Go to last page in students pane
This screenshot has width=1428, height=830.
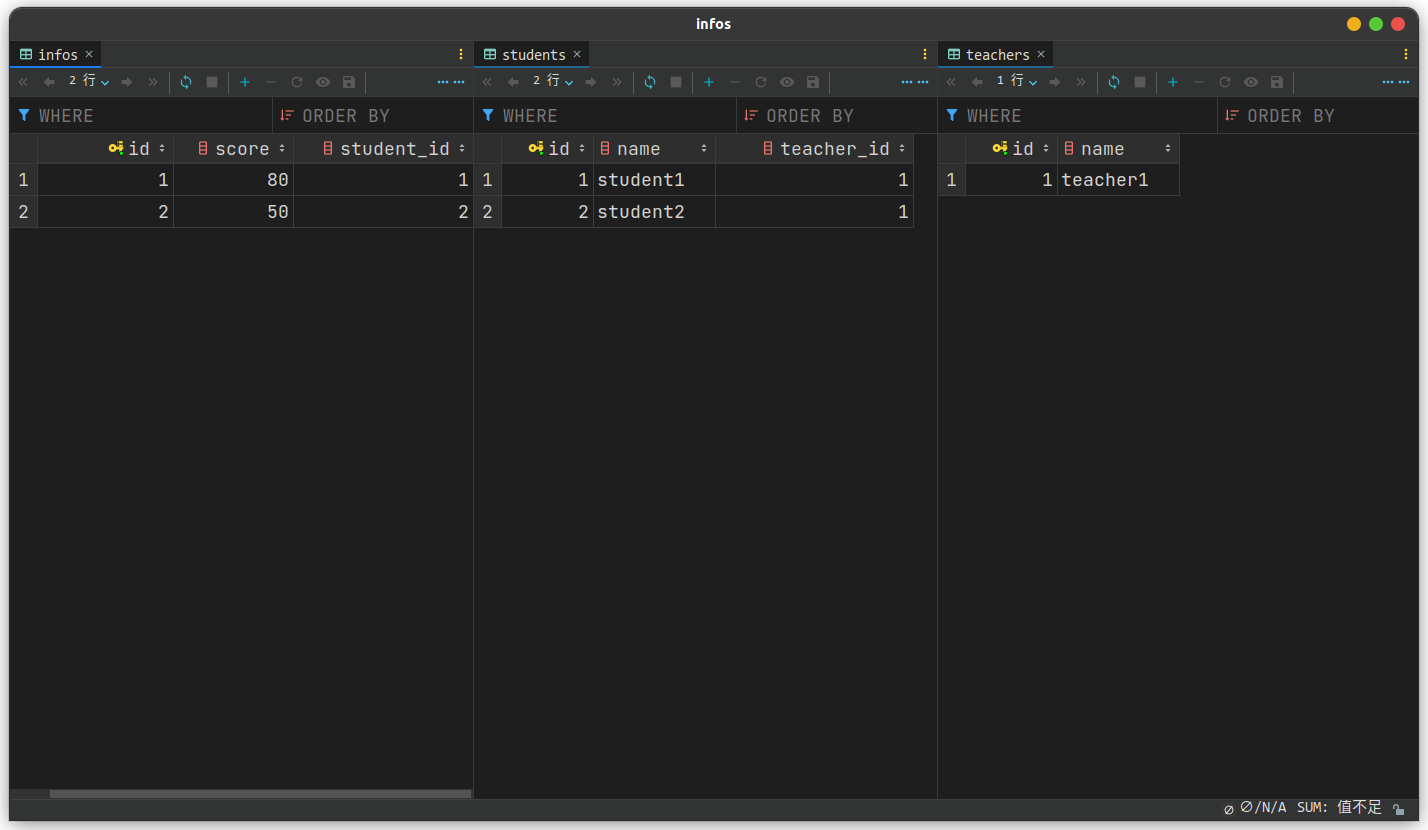[617, 82]
